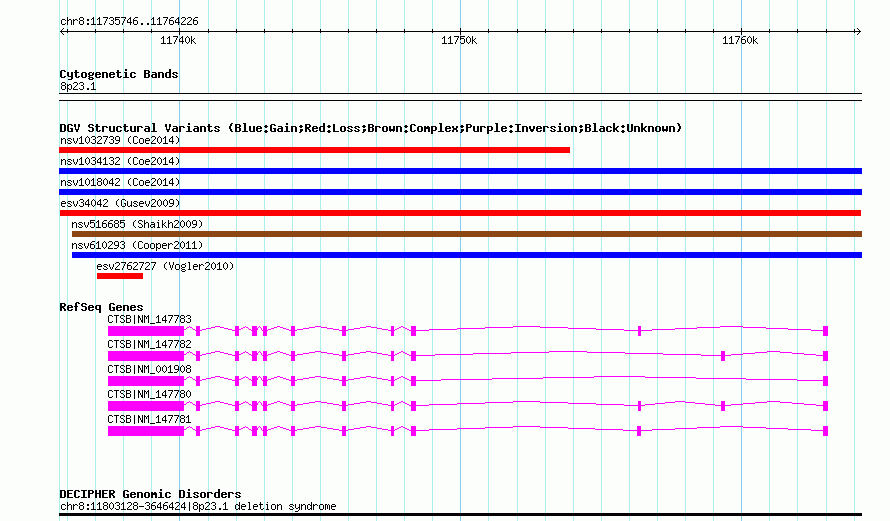
Task: Click the chr8:11735746..11764226 coordinate label
Action: (x=129, y=21)
